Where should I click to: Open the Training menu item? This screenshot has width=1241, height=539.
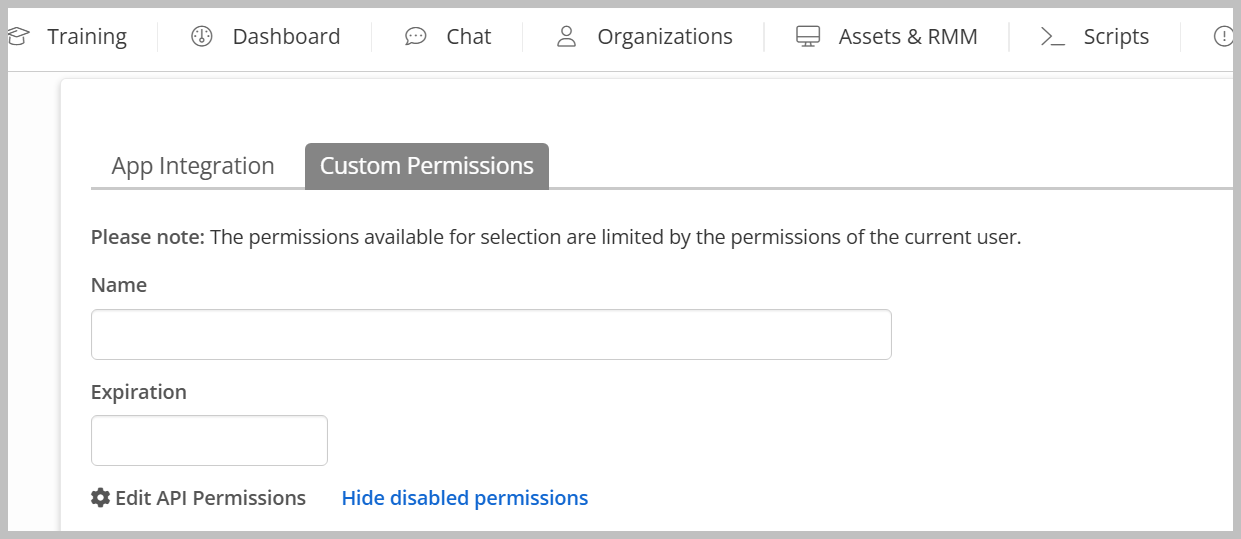(87, 37)
